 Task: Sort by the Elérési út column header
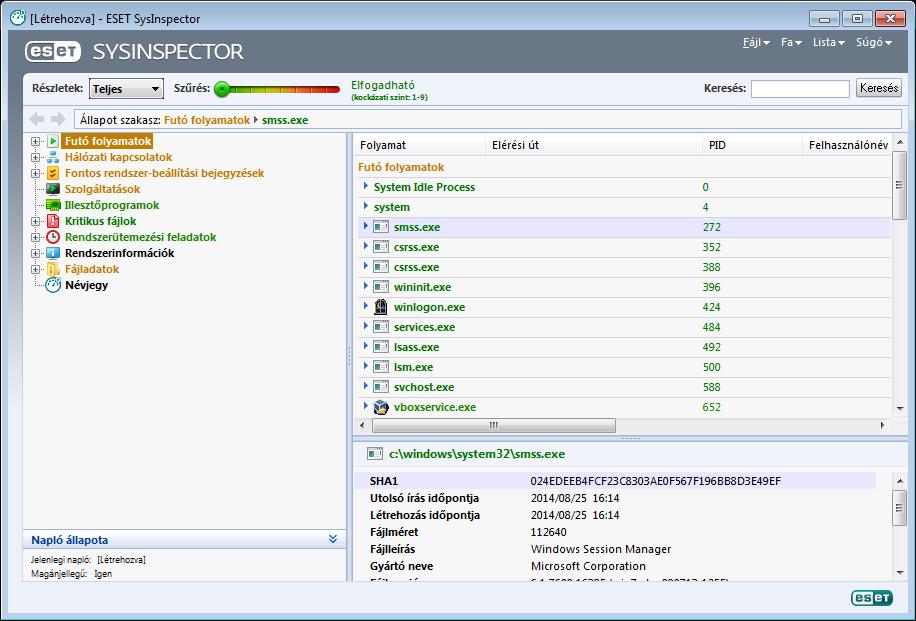click(x=594, y=145)
